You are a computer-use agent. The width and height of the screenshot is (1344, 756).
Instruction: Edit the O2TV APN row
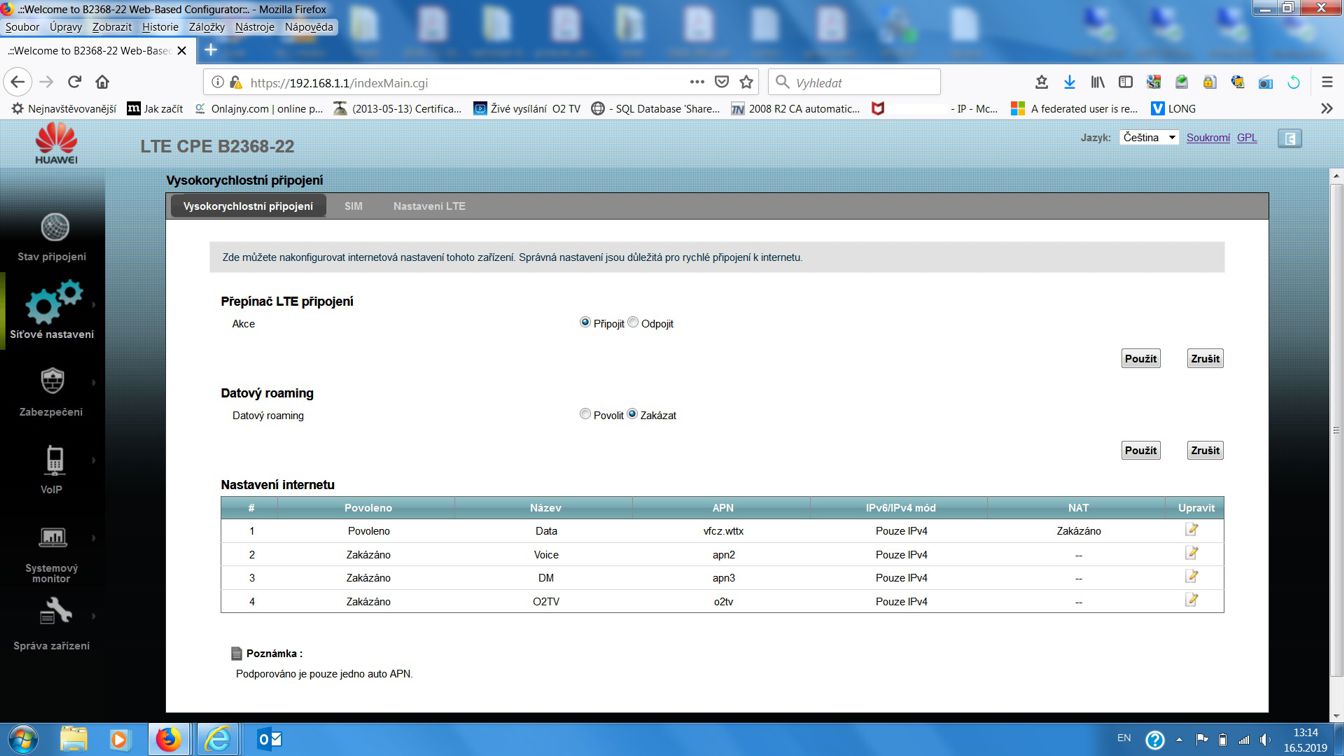point(1192,600)
